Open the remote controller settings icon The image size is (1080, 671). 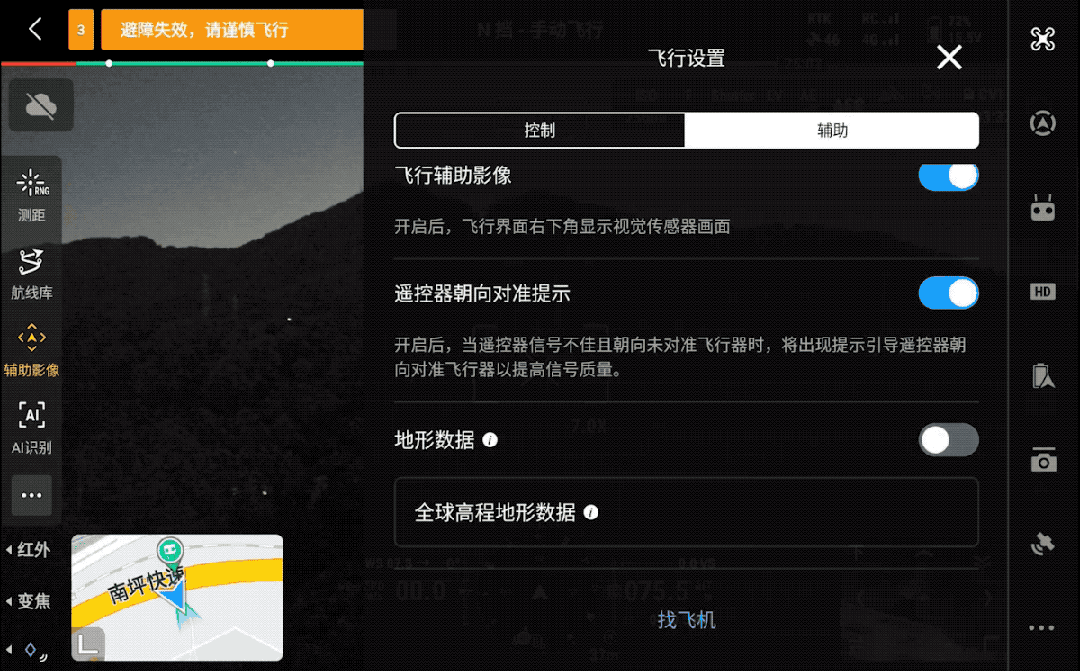coord(1042,208)
